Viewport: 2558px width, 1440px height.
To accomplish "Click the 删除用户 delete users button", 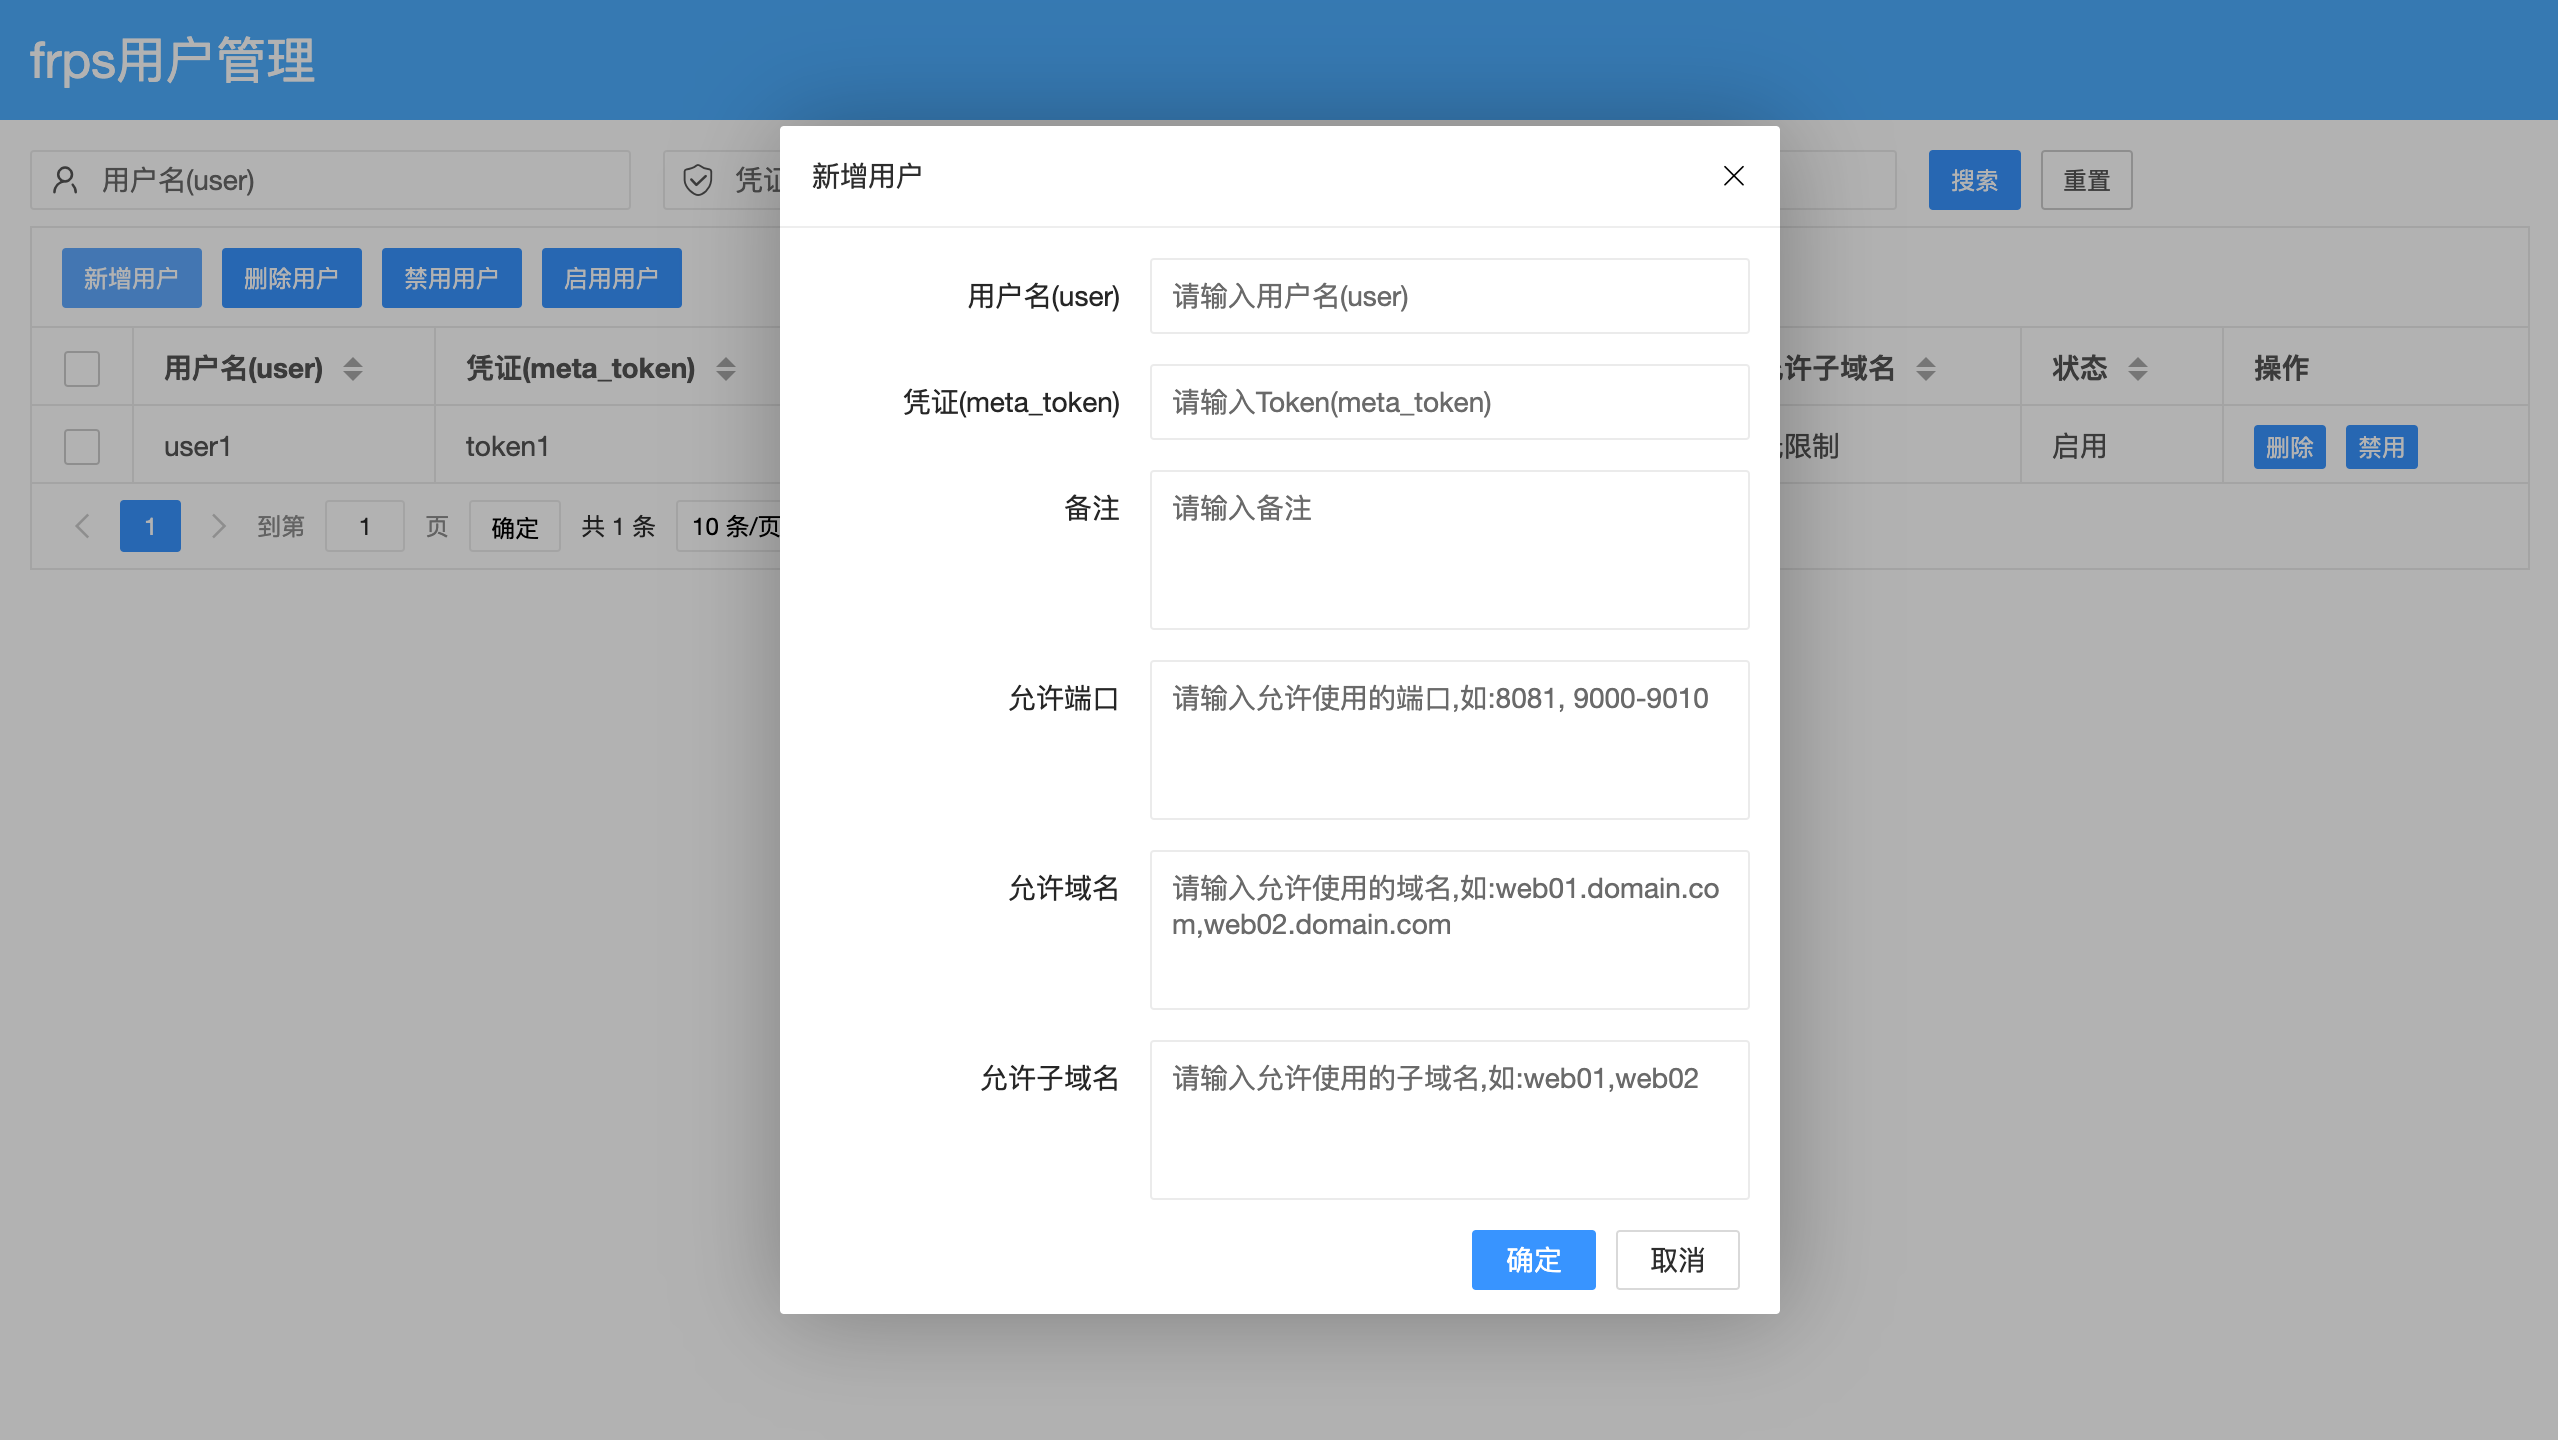I will coord(291,278).
